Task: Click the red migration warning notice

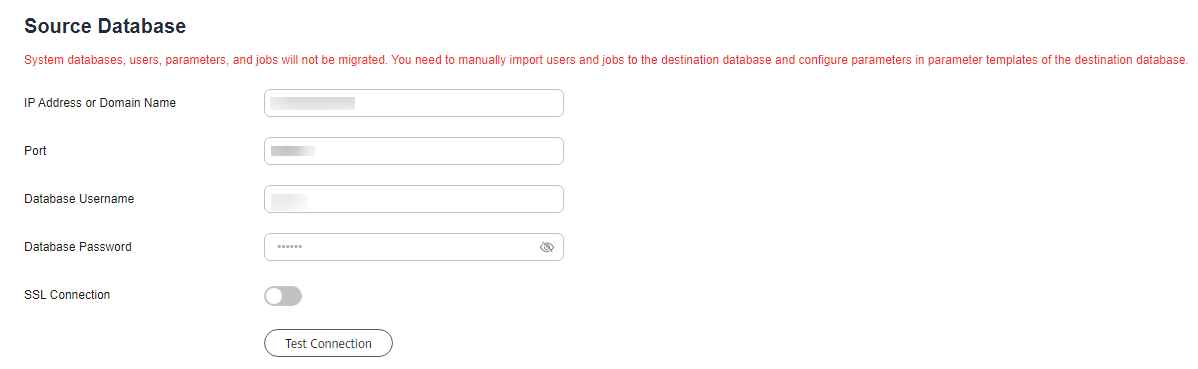Action: pos(607,60)
